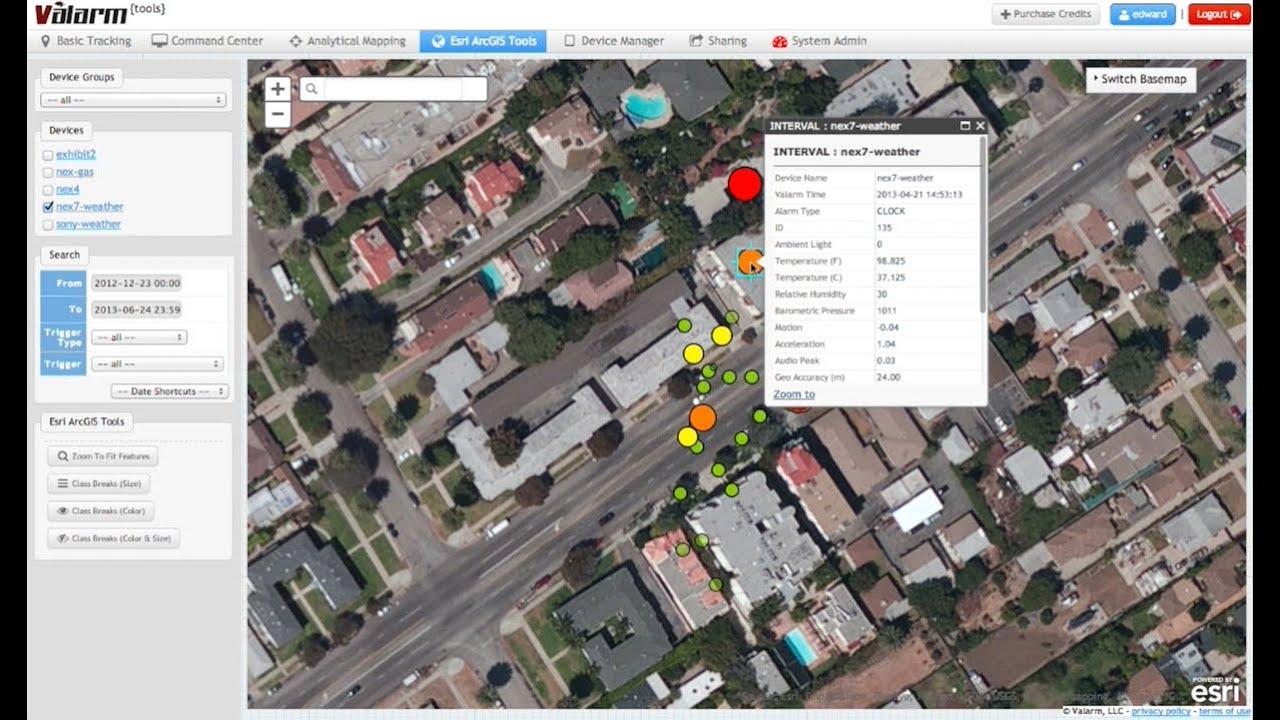This screenshot has height=720, width=1280.
Task: Click the From date field
Action: pos(136,283)
